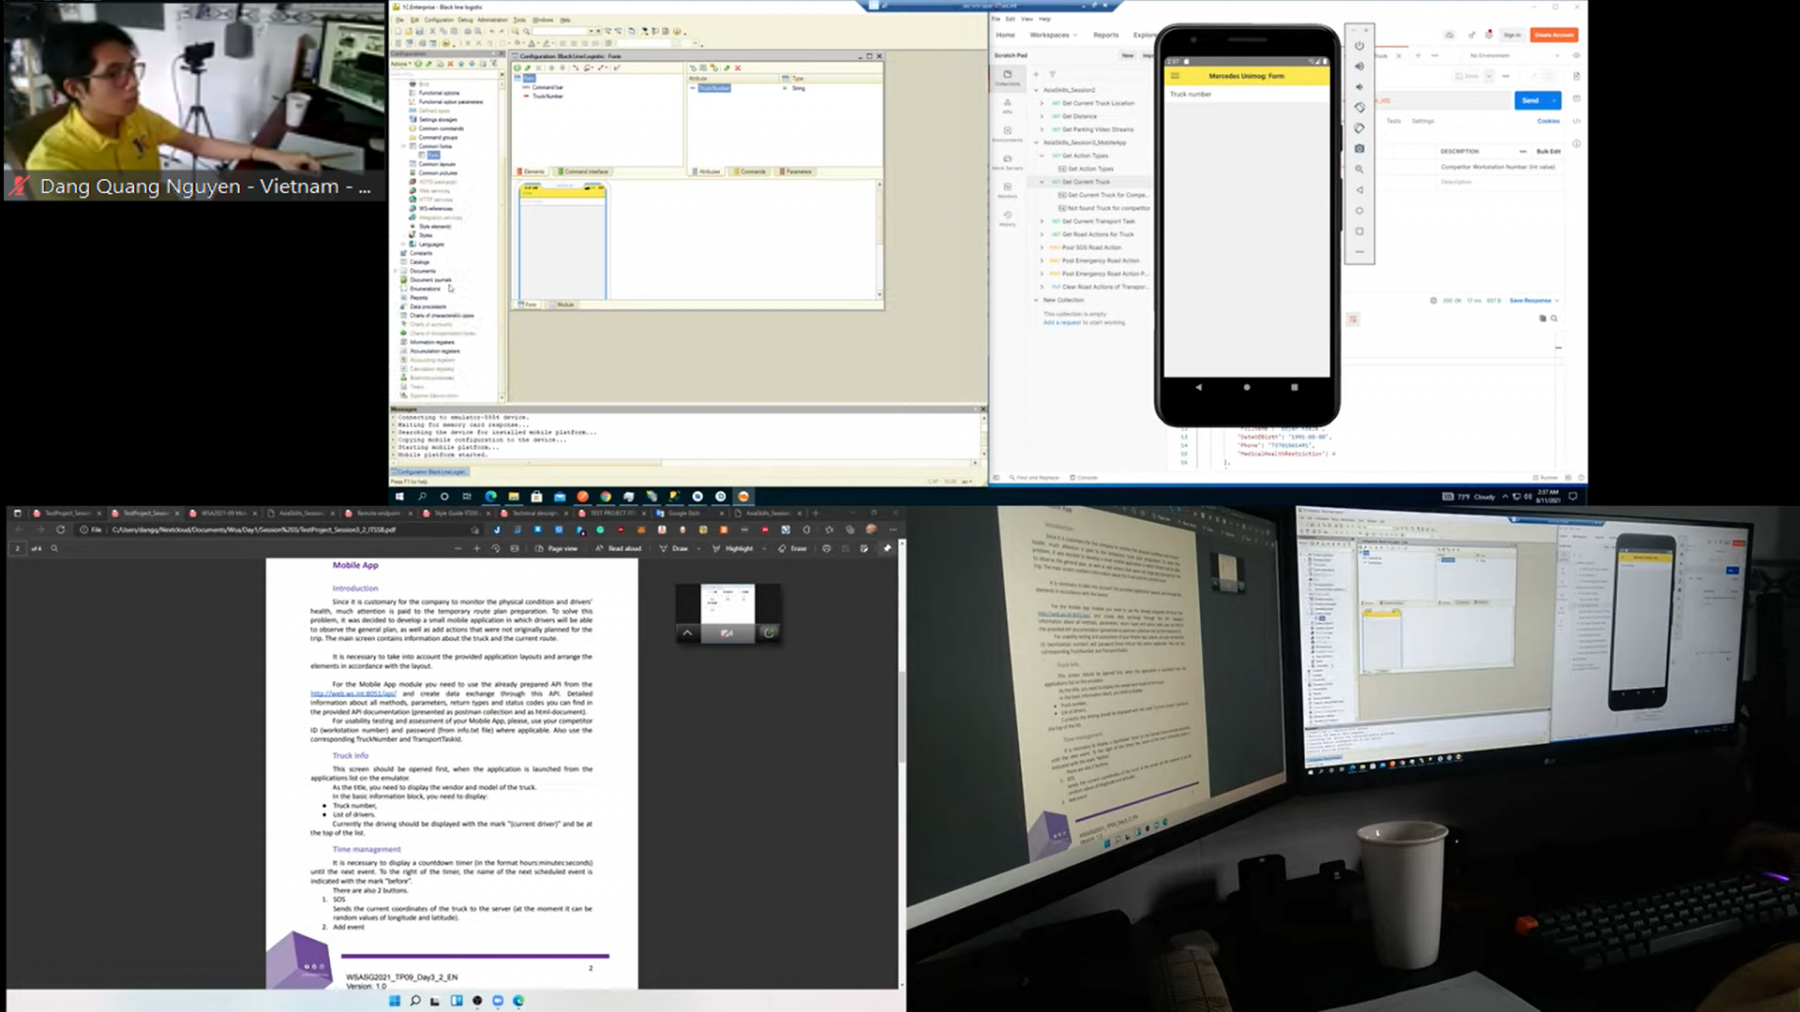Select Get Distance request in Postman
This screenshot has height=1012, width=1800.
coord(1078,116)
